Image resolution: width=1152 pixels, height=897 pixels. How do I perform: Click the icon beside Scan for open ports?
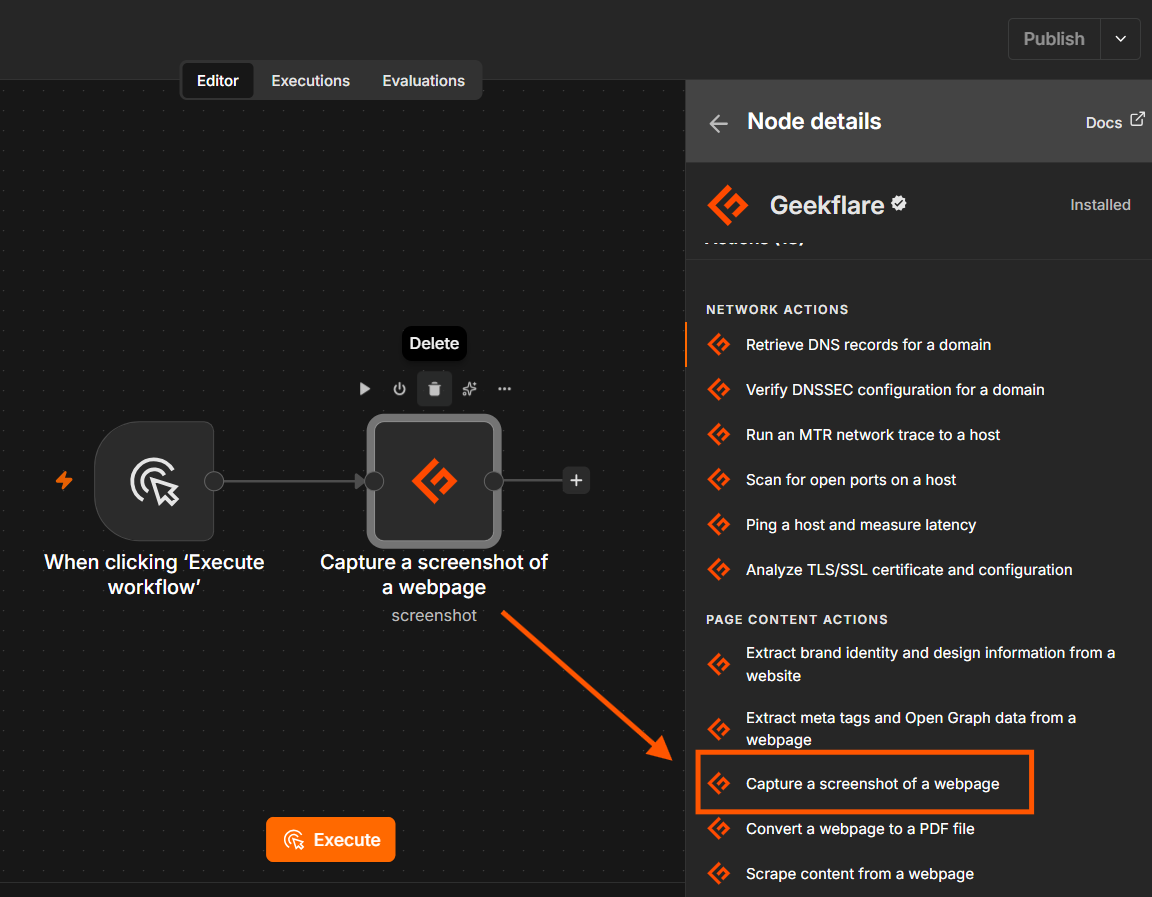(719, 479)
